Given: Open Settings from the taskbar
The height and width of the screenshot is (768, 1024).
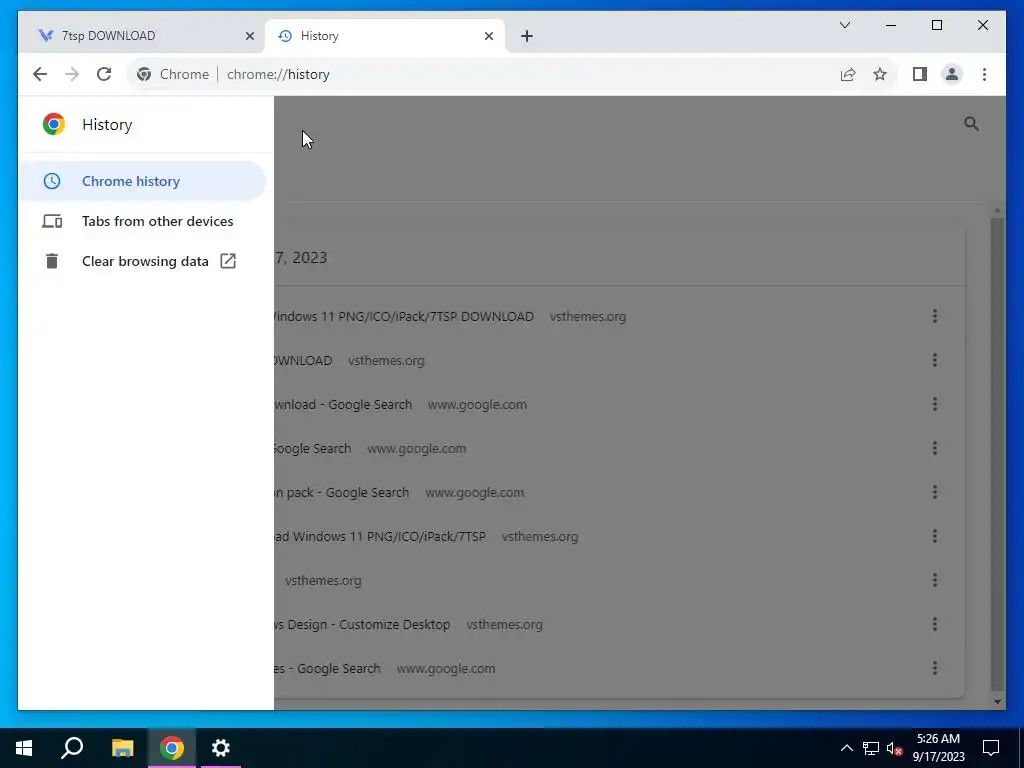Looking at the screenshot, I should [x=221, y=748].
